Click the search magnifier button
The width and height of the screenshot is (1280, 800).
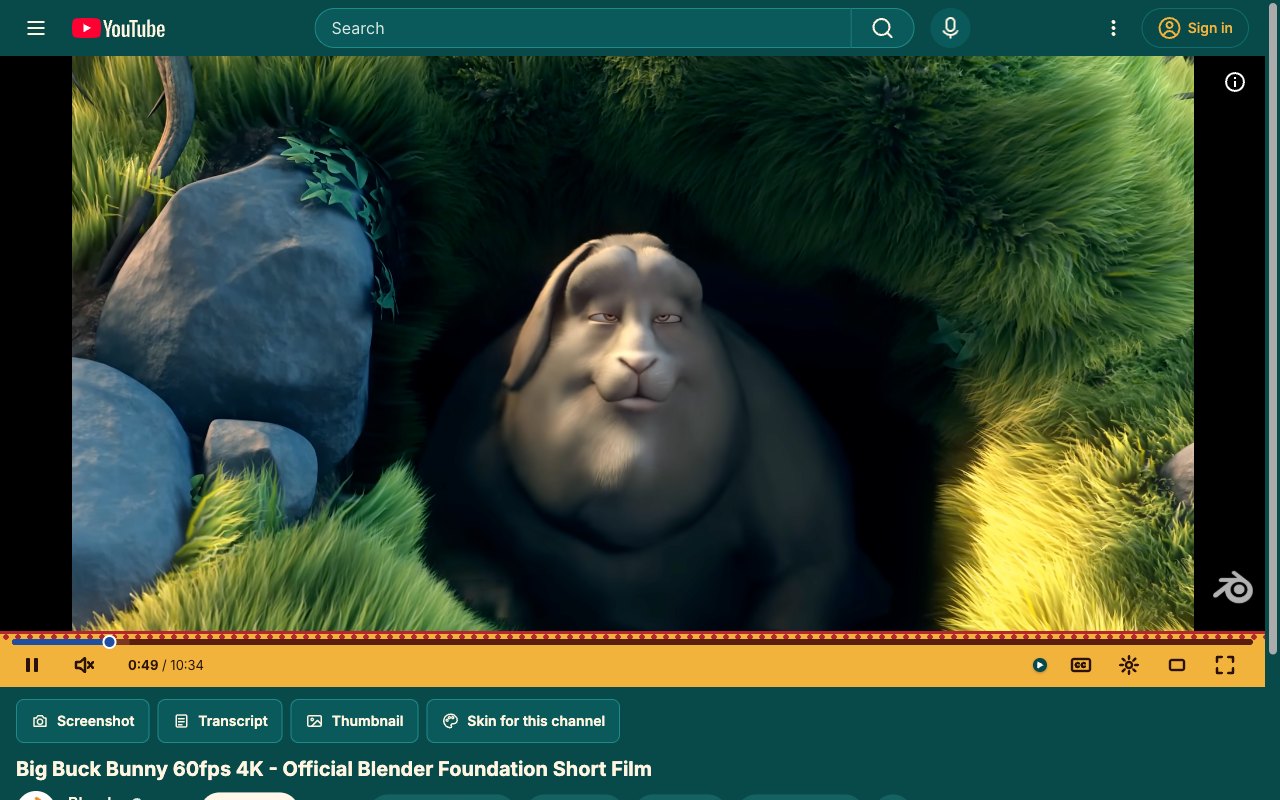click(x=882, y=28)
